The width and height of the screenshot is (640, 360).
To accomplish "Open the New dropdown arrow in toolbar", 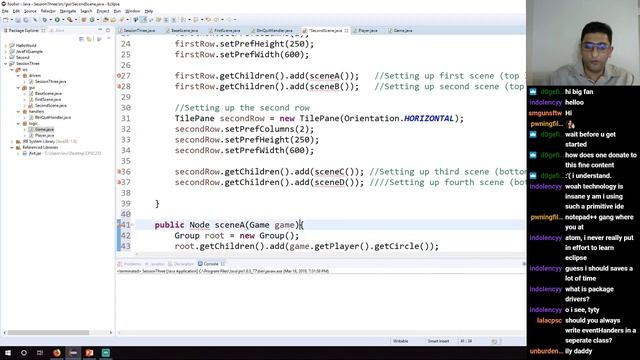I will pyautogui.click(x=12, y=20).
